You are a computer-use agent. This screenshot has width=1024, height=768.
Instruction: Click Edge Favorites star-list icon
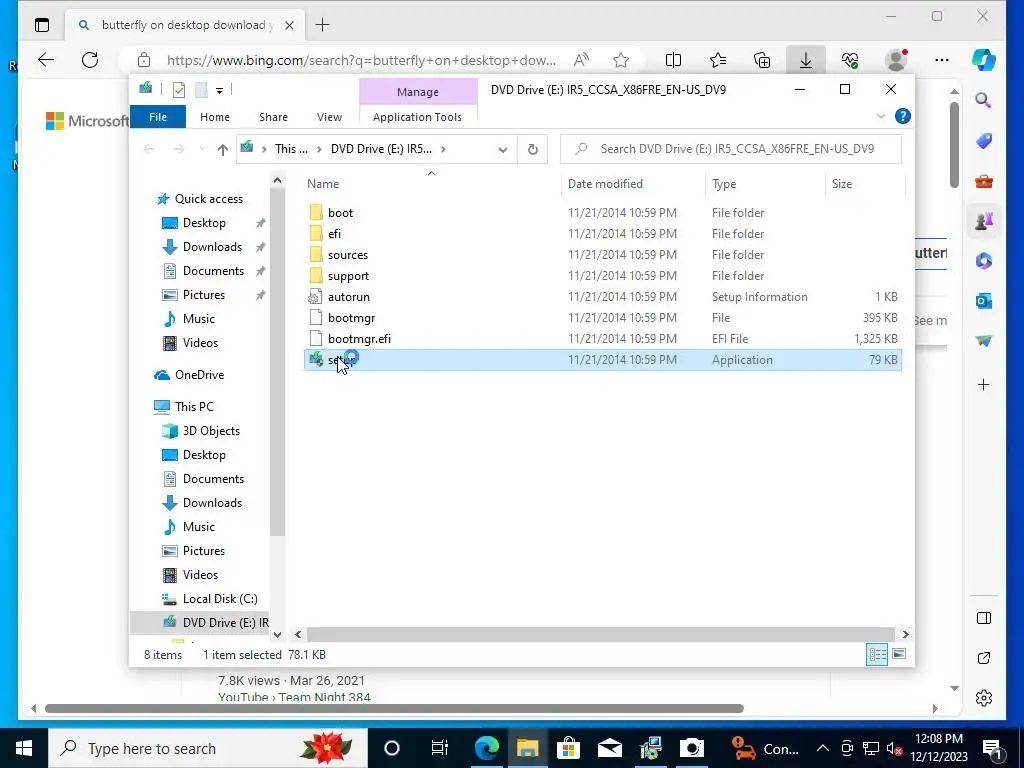click(718, 61)
